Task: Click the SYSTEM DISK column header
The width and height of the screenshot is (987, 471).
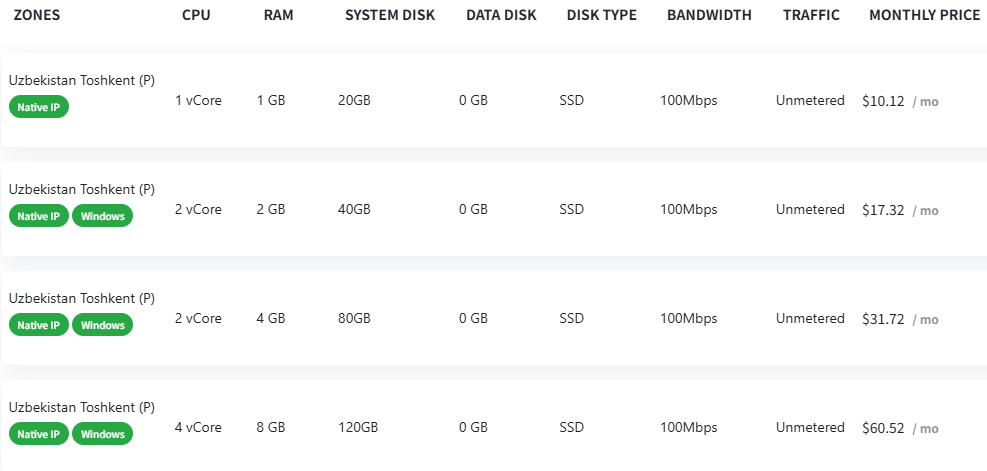Action: coord(390,16)
